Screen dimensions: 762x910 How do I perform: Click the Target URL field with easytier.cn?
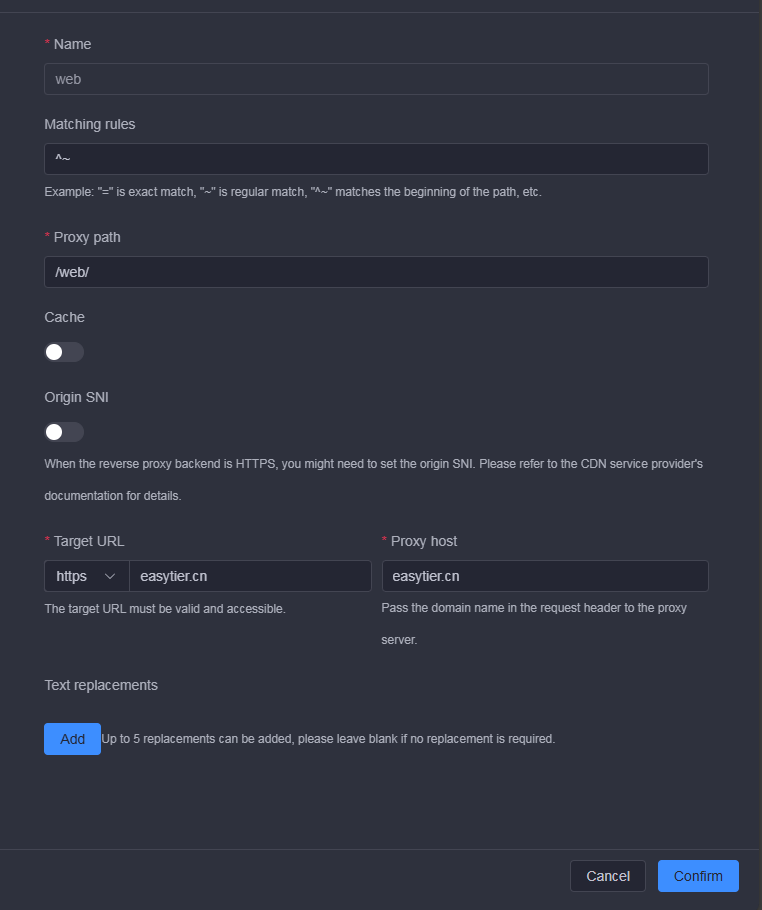tap(250, 576)
